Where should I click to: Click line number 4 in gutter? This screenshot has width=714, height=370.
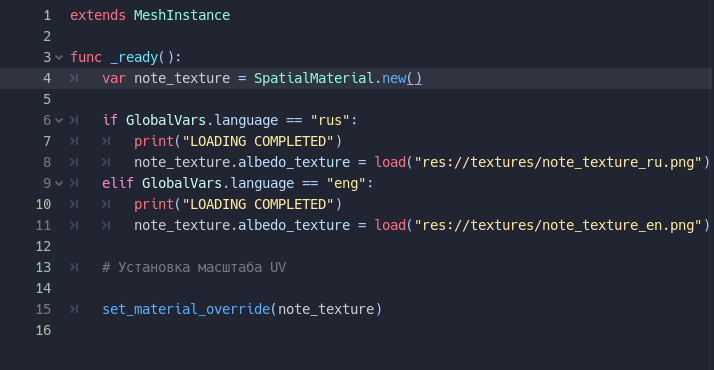pyautogui.click(x=47, y=78)
